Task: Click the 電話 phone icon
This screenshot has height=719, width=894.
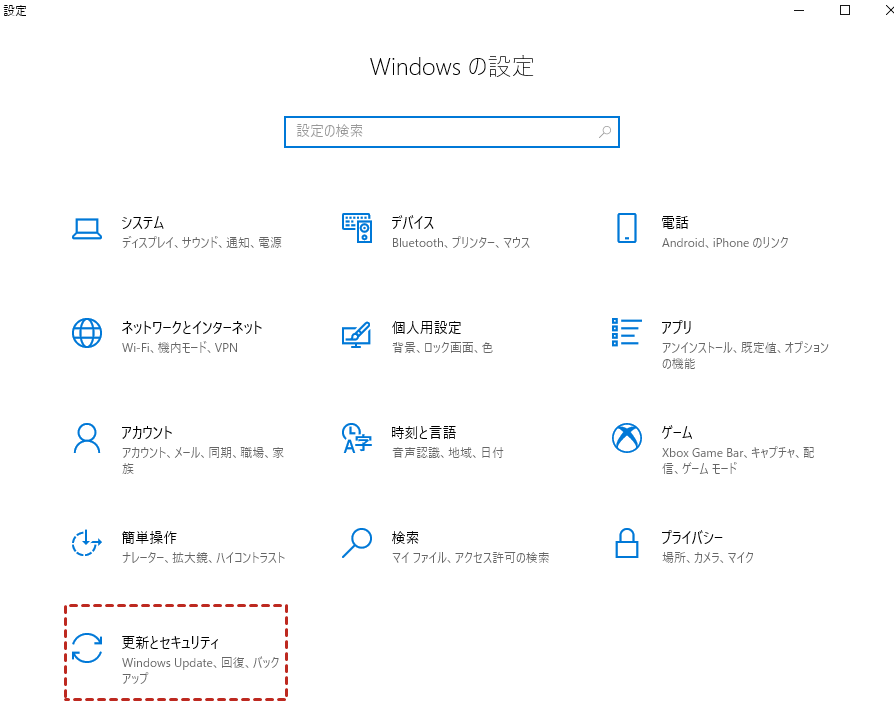Action: click(627, 228)
